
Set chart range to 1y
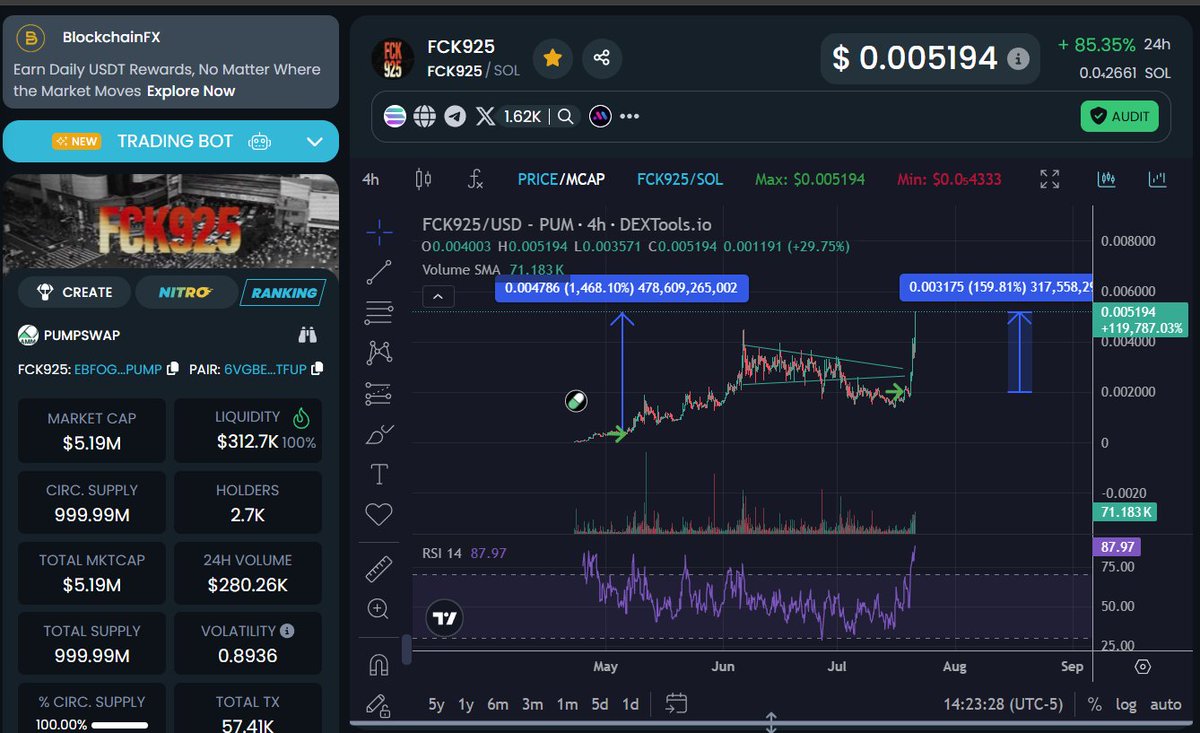click(x=466, y=704)
